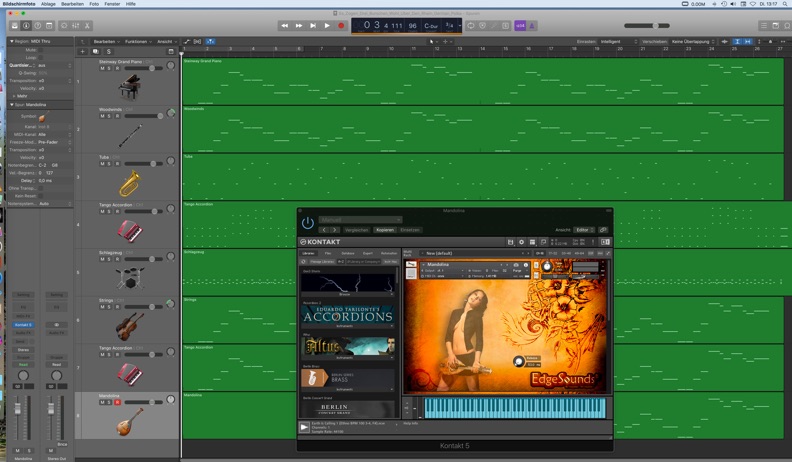The image size is (792, 462).
Task: Start recording with the red Record button
Action: coord(341,25)
